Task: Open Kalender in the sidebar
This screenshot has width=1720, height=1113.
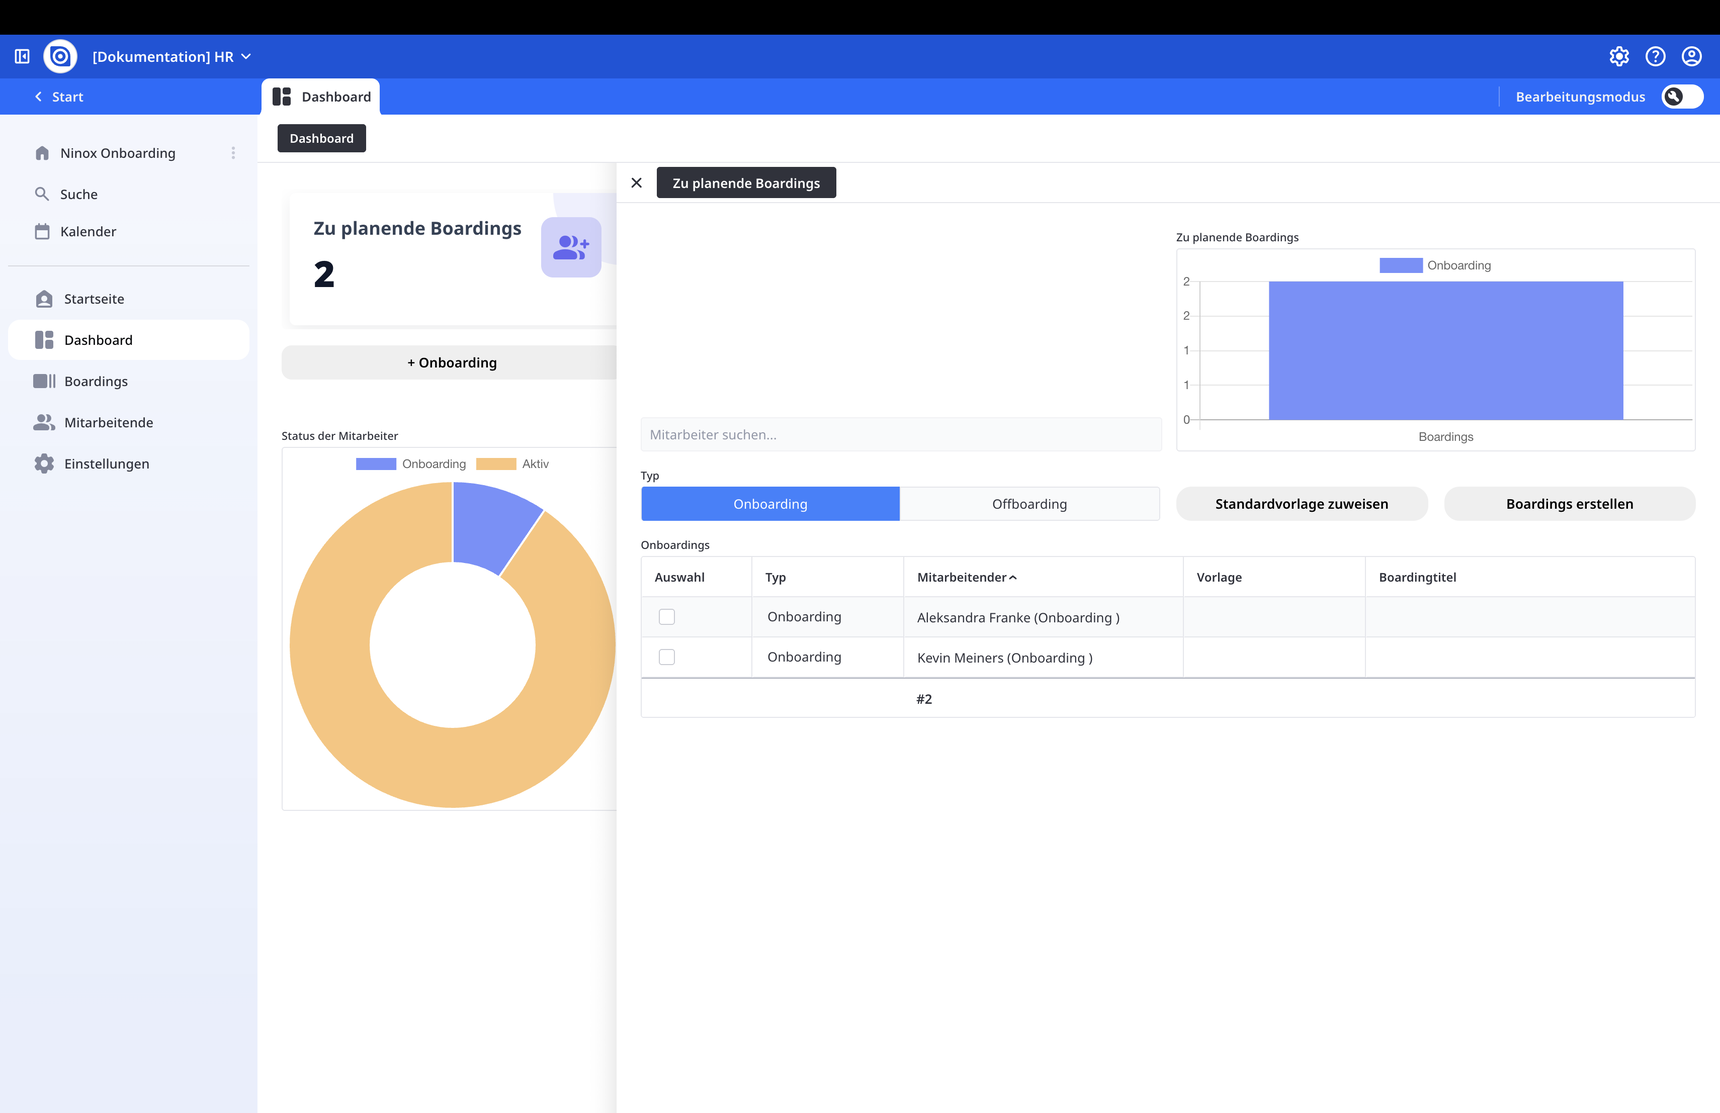Action: [88, 231]
